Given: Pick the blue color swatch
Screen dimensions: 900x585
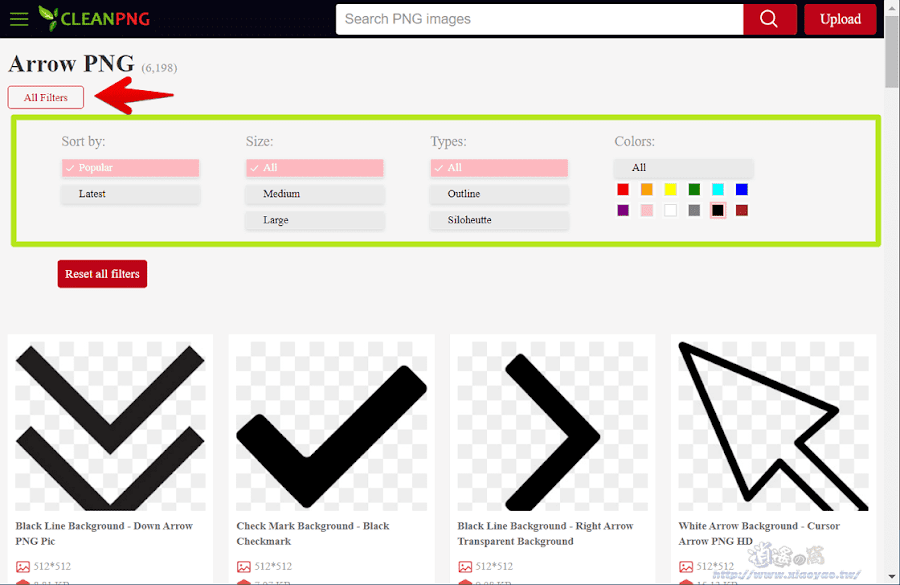Looking at the screenshot, I should pyautogui.click(x=742, y=189).
